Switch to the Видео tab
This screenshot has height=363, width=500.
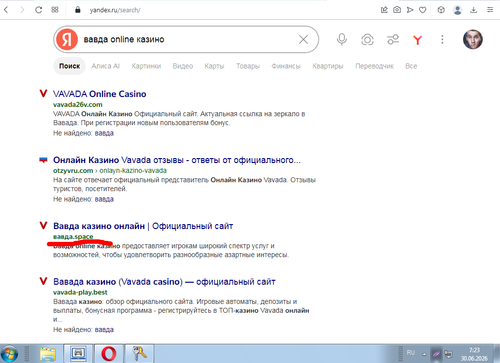pos(183,66)
